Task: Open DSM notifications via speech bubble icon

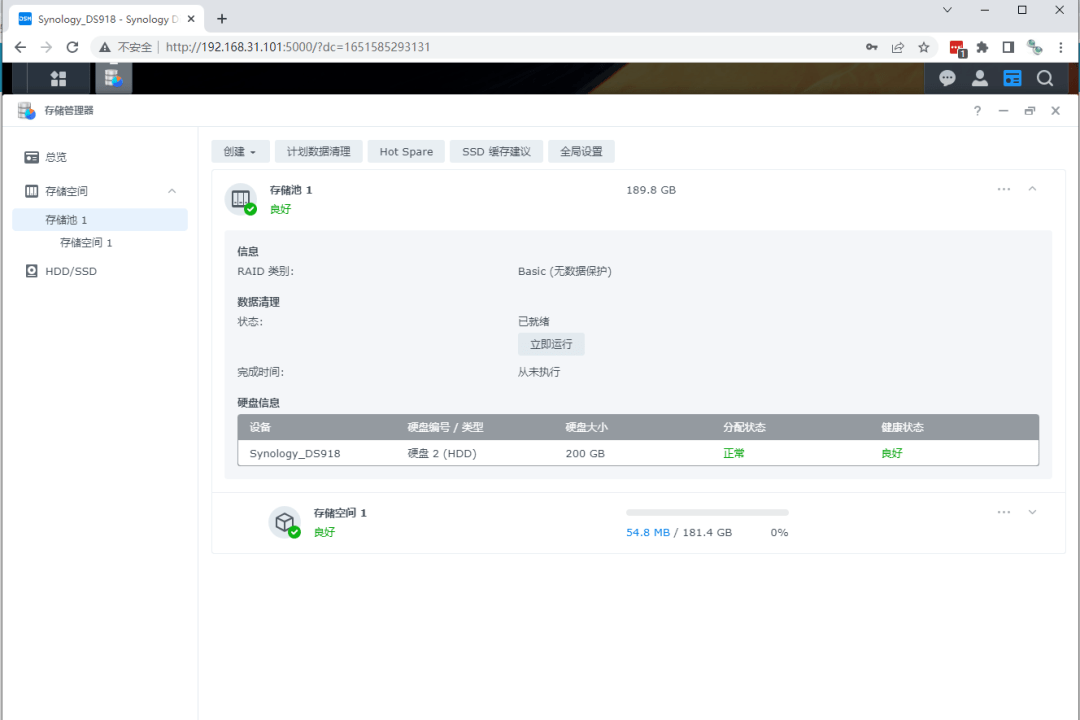Action: 946,77
